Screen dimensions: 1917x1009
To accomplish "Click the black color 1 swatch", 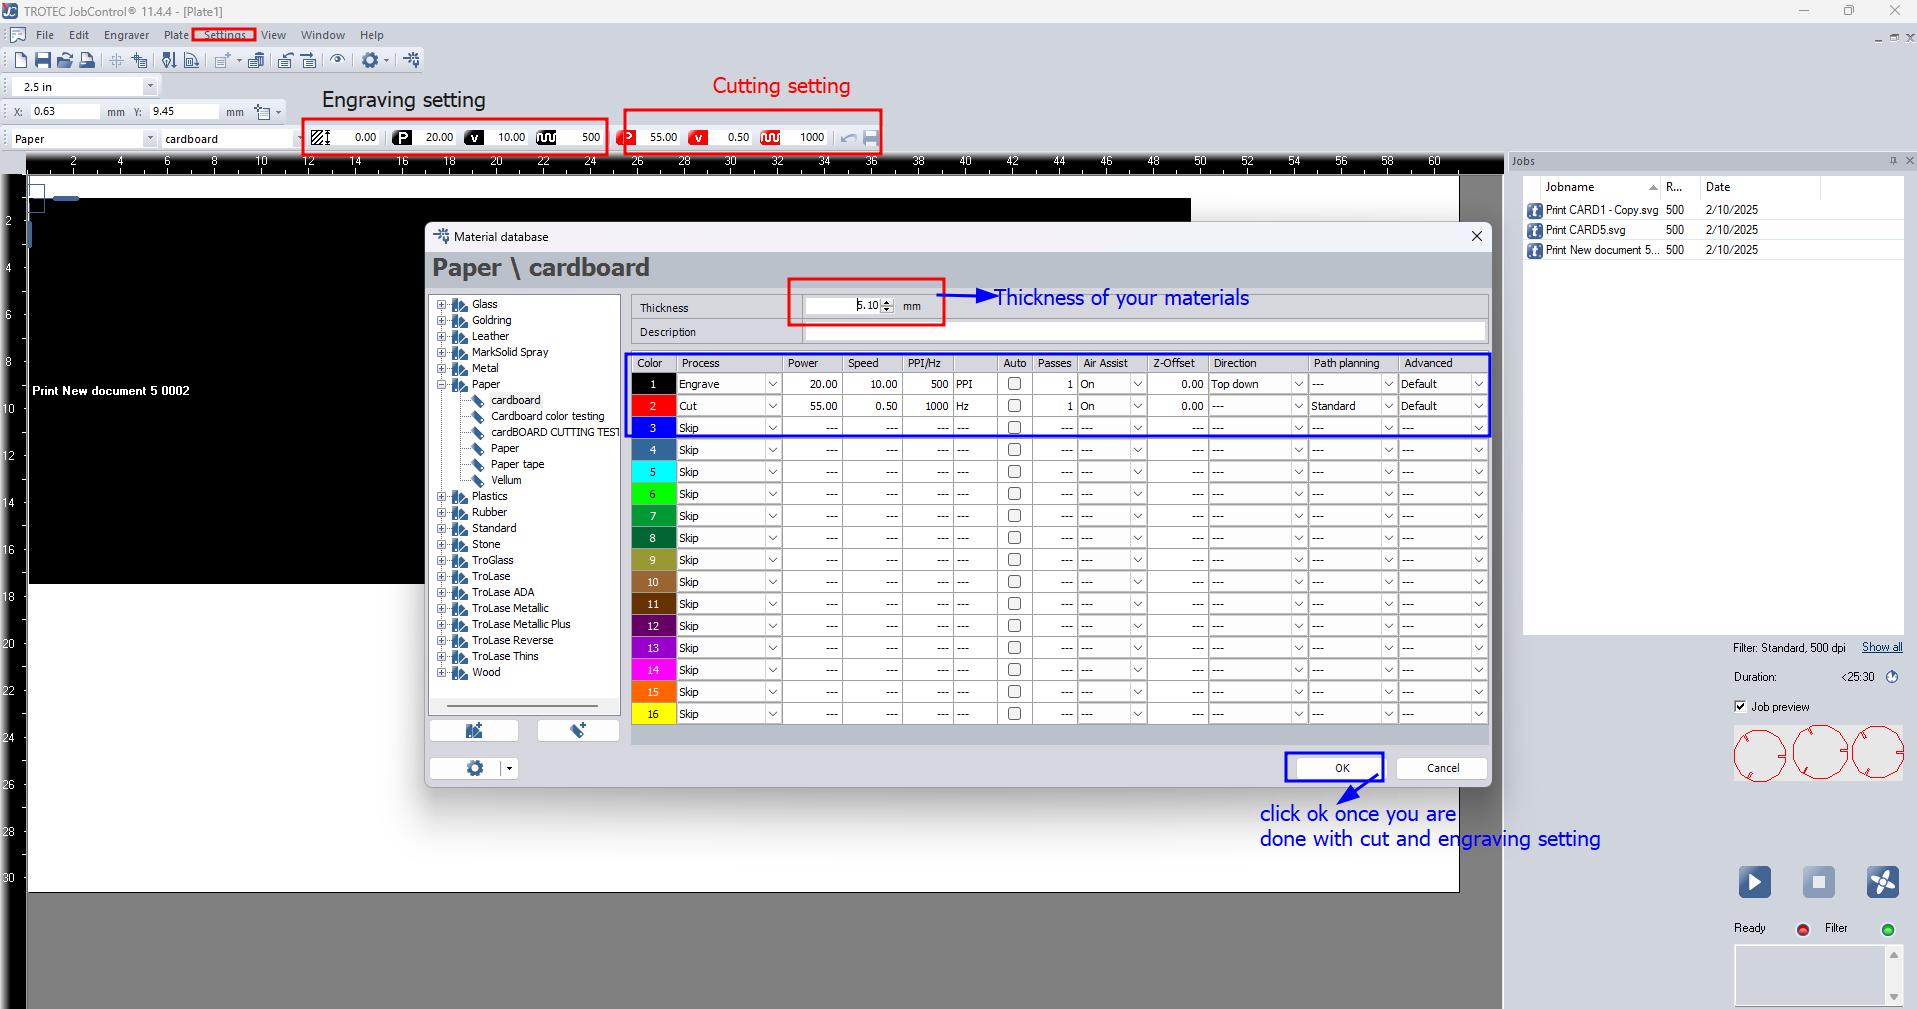I will pos(653,384).
